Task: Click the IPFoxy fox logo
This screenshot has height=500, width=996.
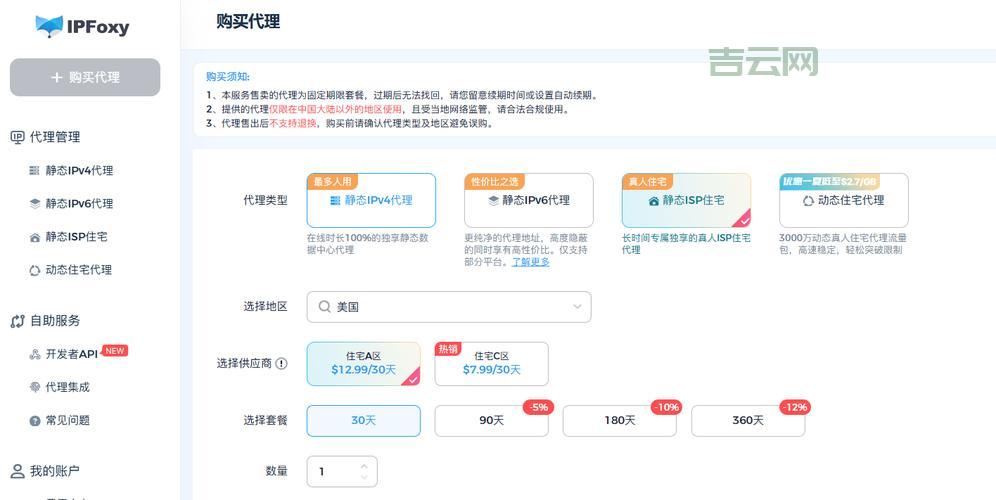Action: point(50,27)
